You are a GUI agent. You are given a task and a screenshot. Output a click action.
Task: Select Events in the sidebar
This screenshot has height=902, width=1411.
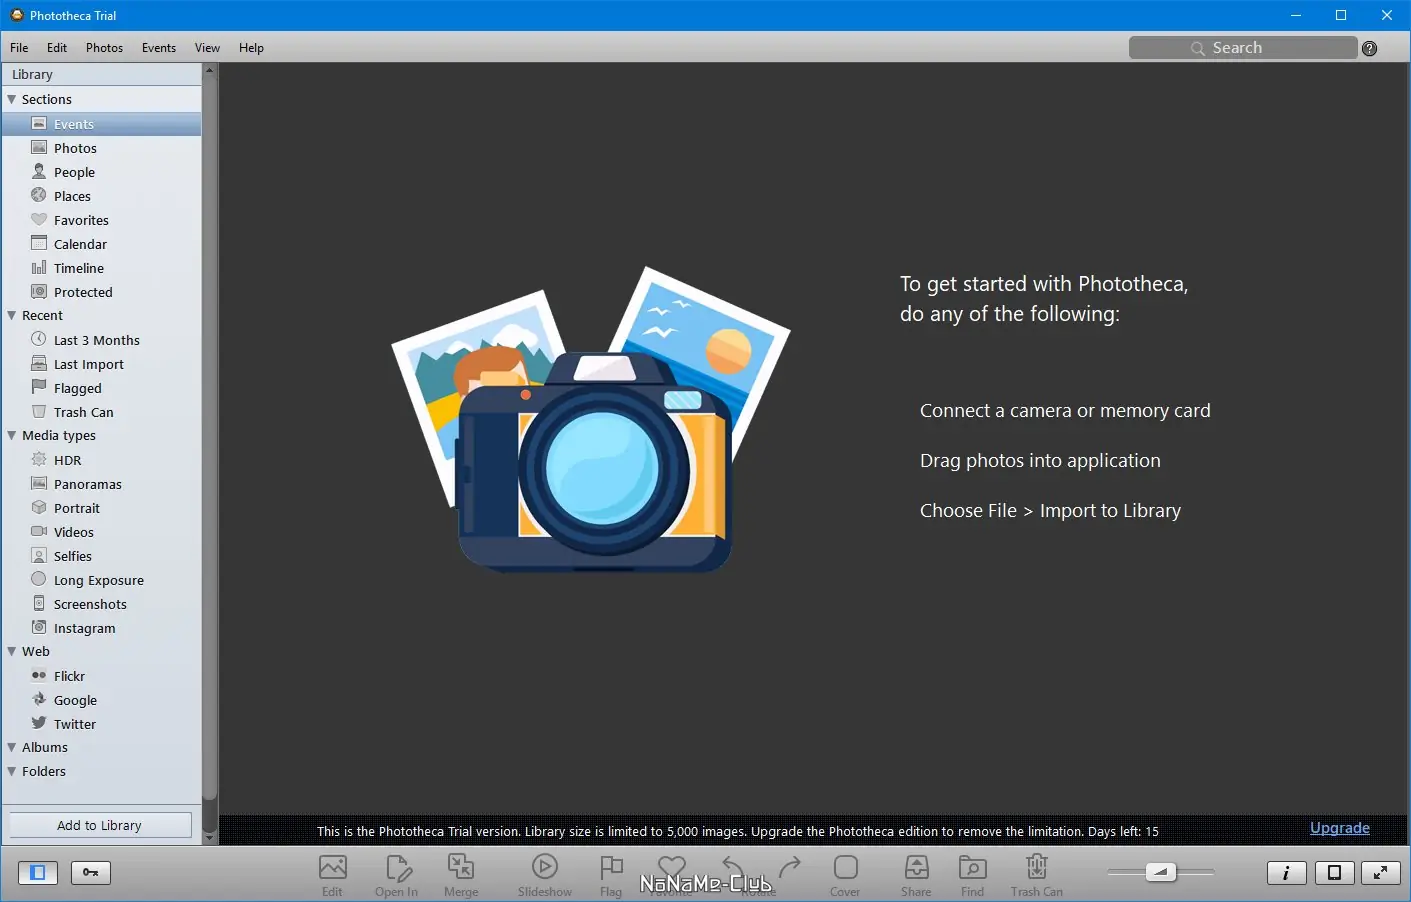click(102, 124)
